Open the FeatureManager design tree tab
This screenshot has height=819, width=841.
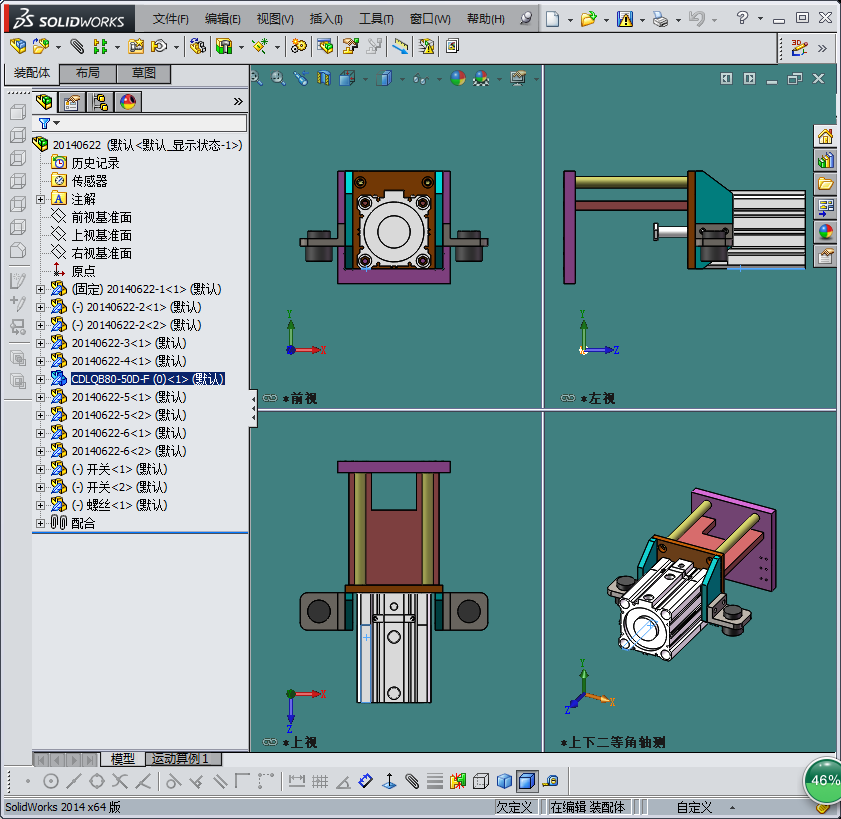pos(45,101)
